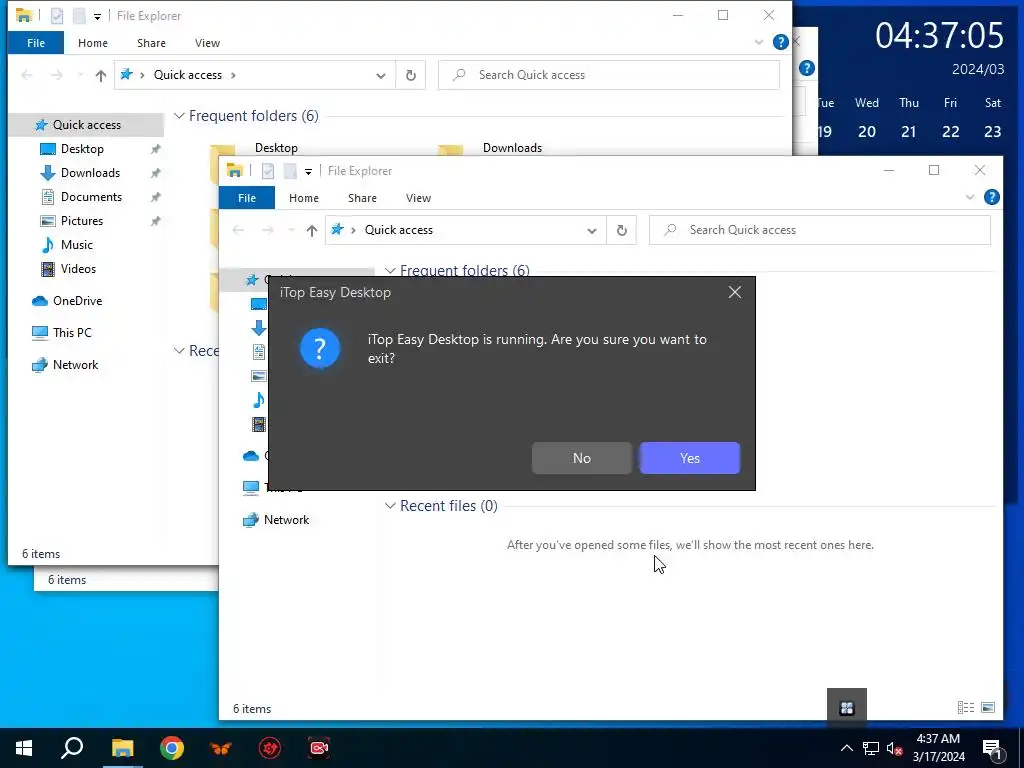Select This PC in back Explorer sidebar
Screen dimensions: 1024x768
coord(72,332)
